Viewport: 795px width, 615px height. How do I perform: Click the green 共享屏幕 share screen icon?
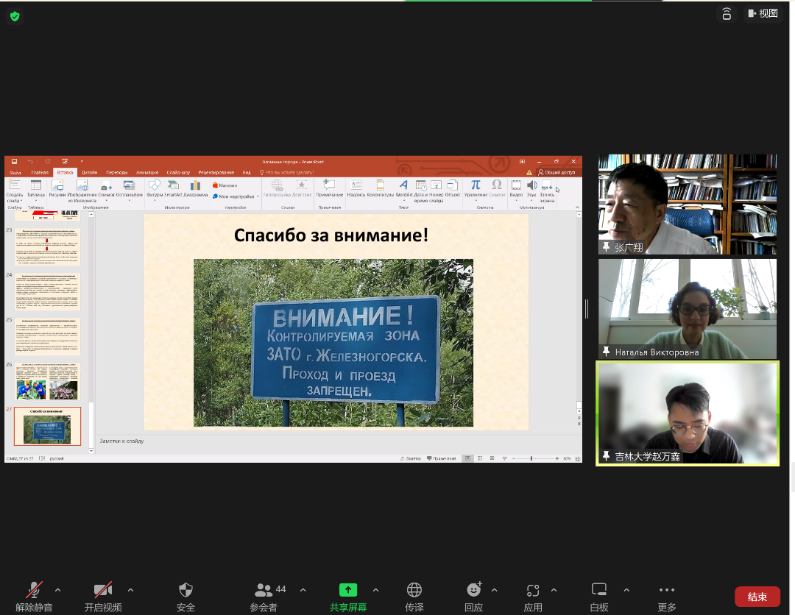tap(348, 590)
